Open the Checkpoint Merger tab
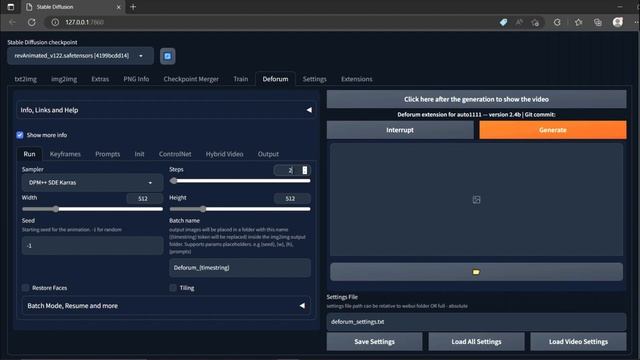 (x=191, y=79)
